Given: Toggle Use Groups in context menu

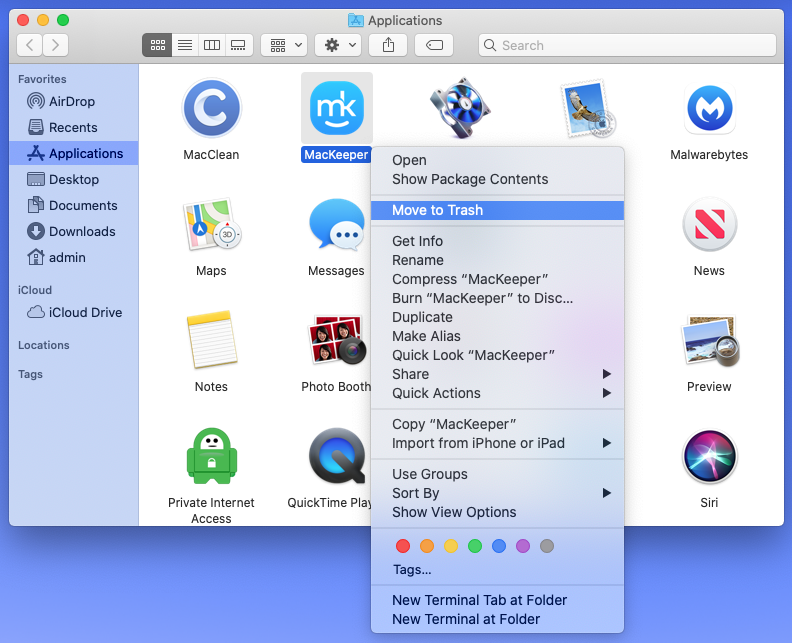Looking at the screenshot, I should point(498,474).
